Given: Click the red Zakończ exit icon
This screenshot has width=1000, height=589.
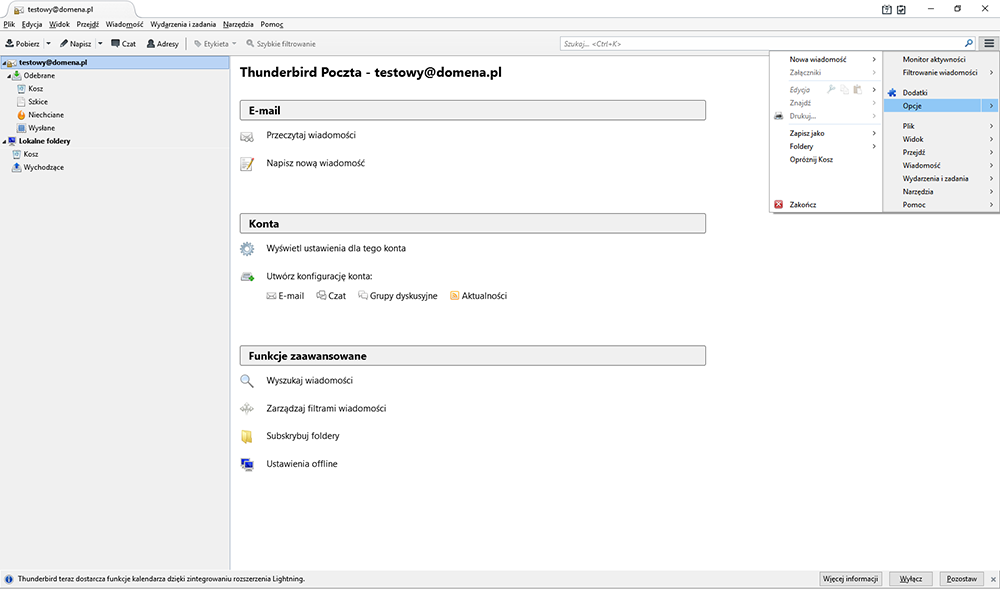Looking at the screenshot, I should [x=779, y=205].
